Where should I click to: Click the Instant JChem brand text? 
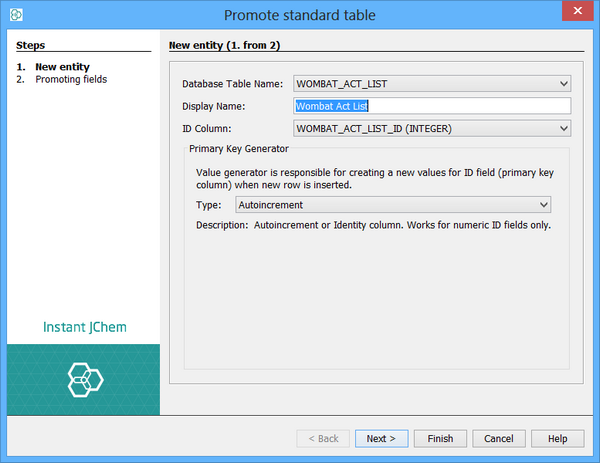click(84, 327)
